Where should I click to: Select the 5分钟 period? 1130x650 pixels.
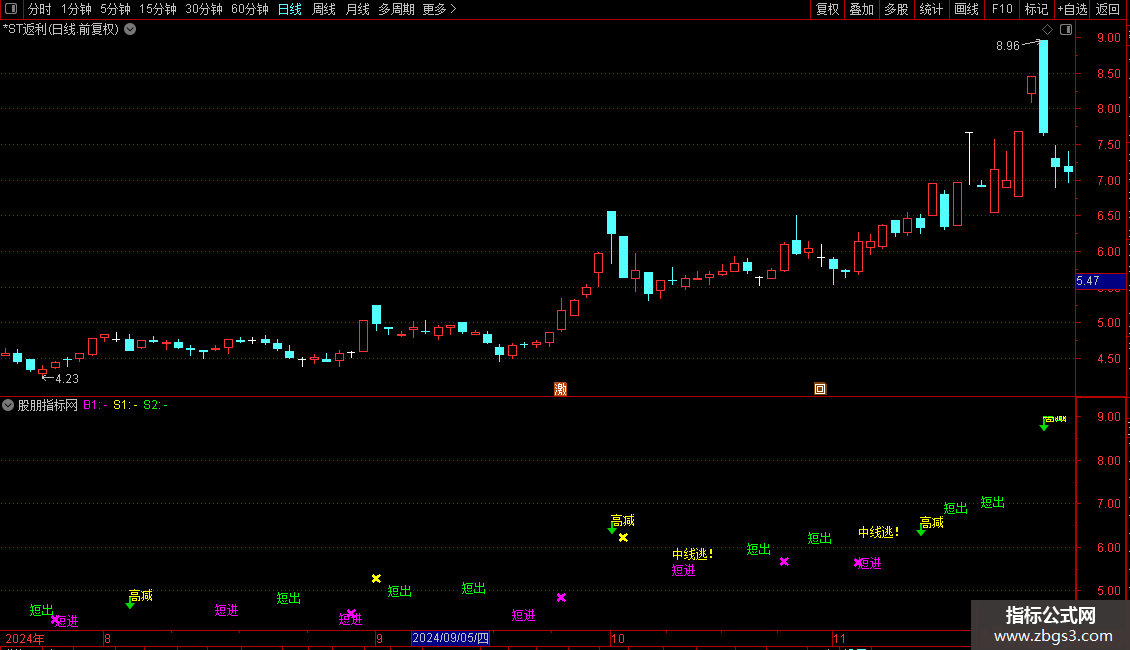(x=115, y=9)
